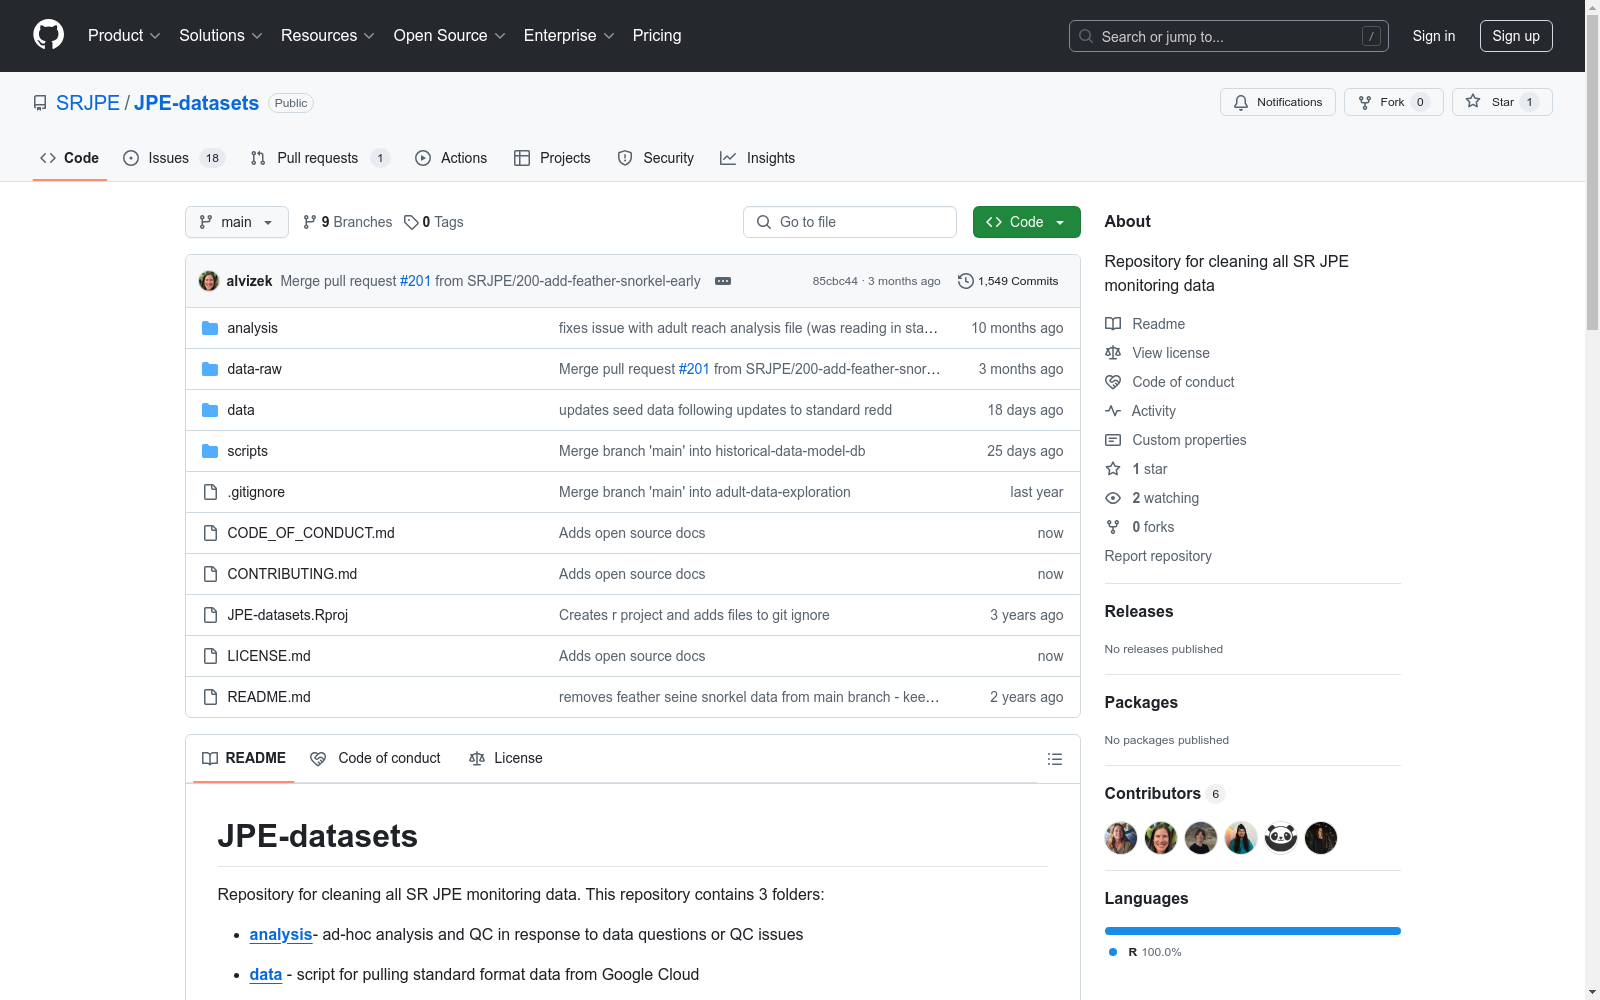Click the R language blue progress bar
This screenshot has height=1000, width=1600.
tap(1253, 931)
